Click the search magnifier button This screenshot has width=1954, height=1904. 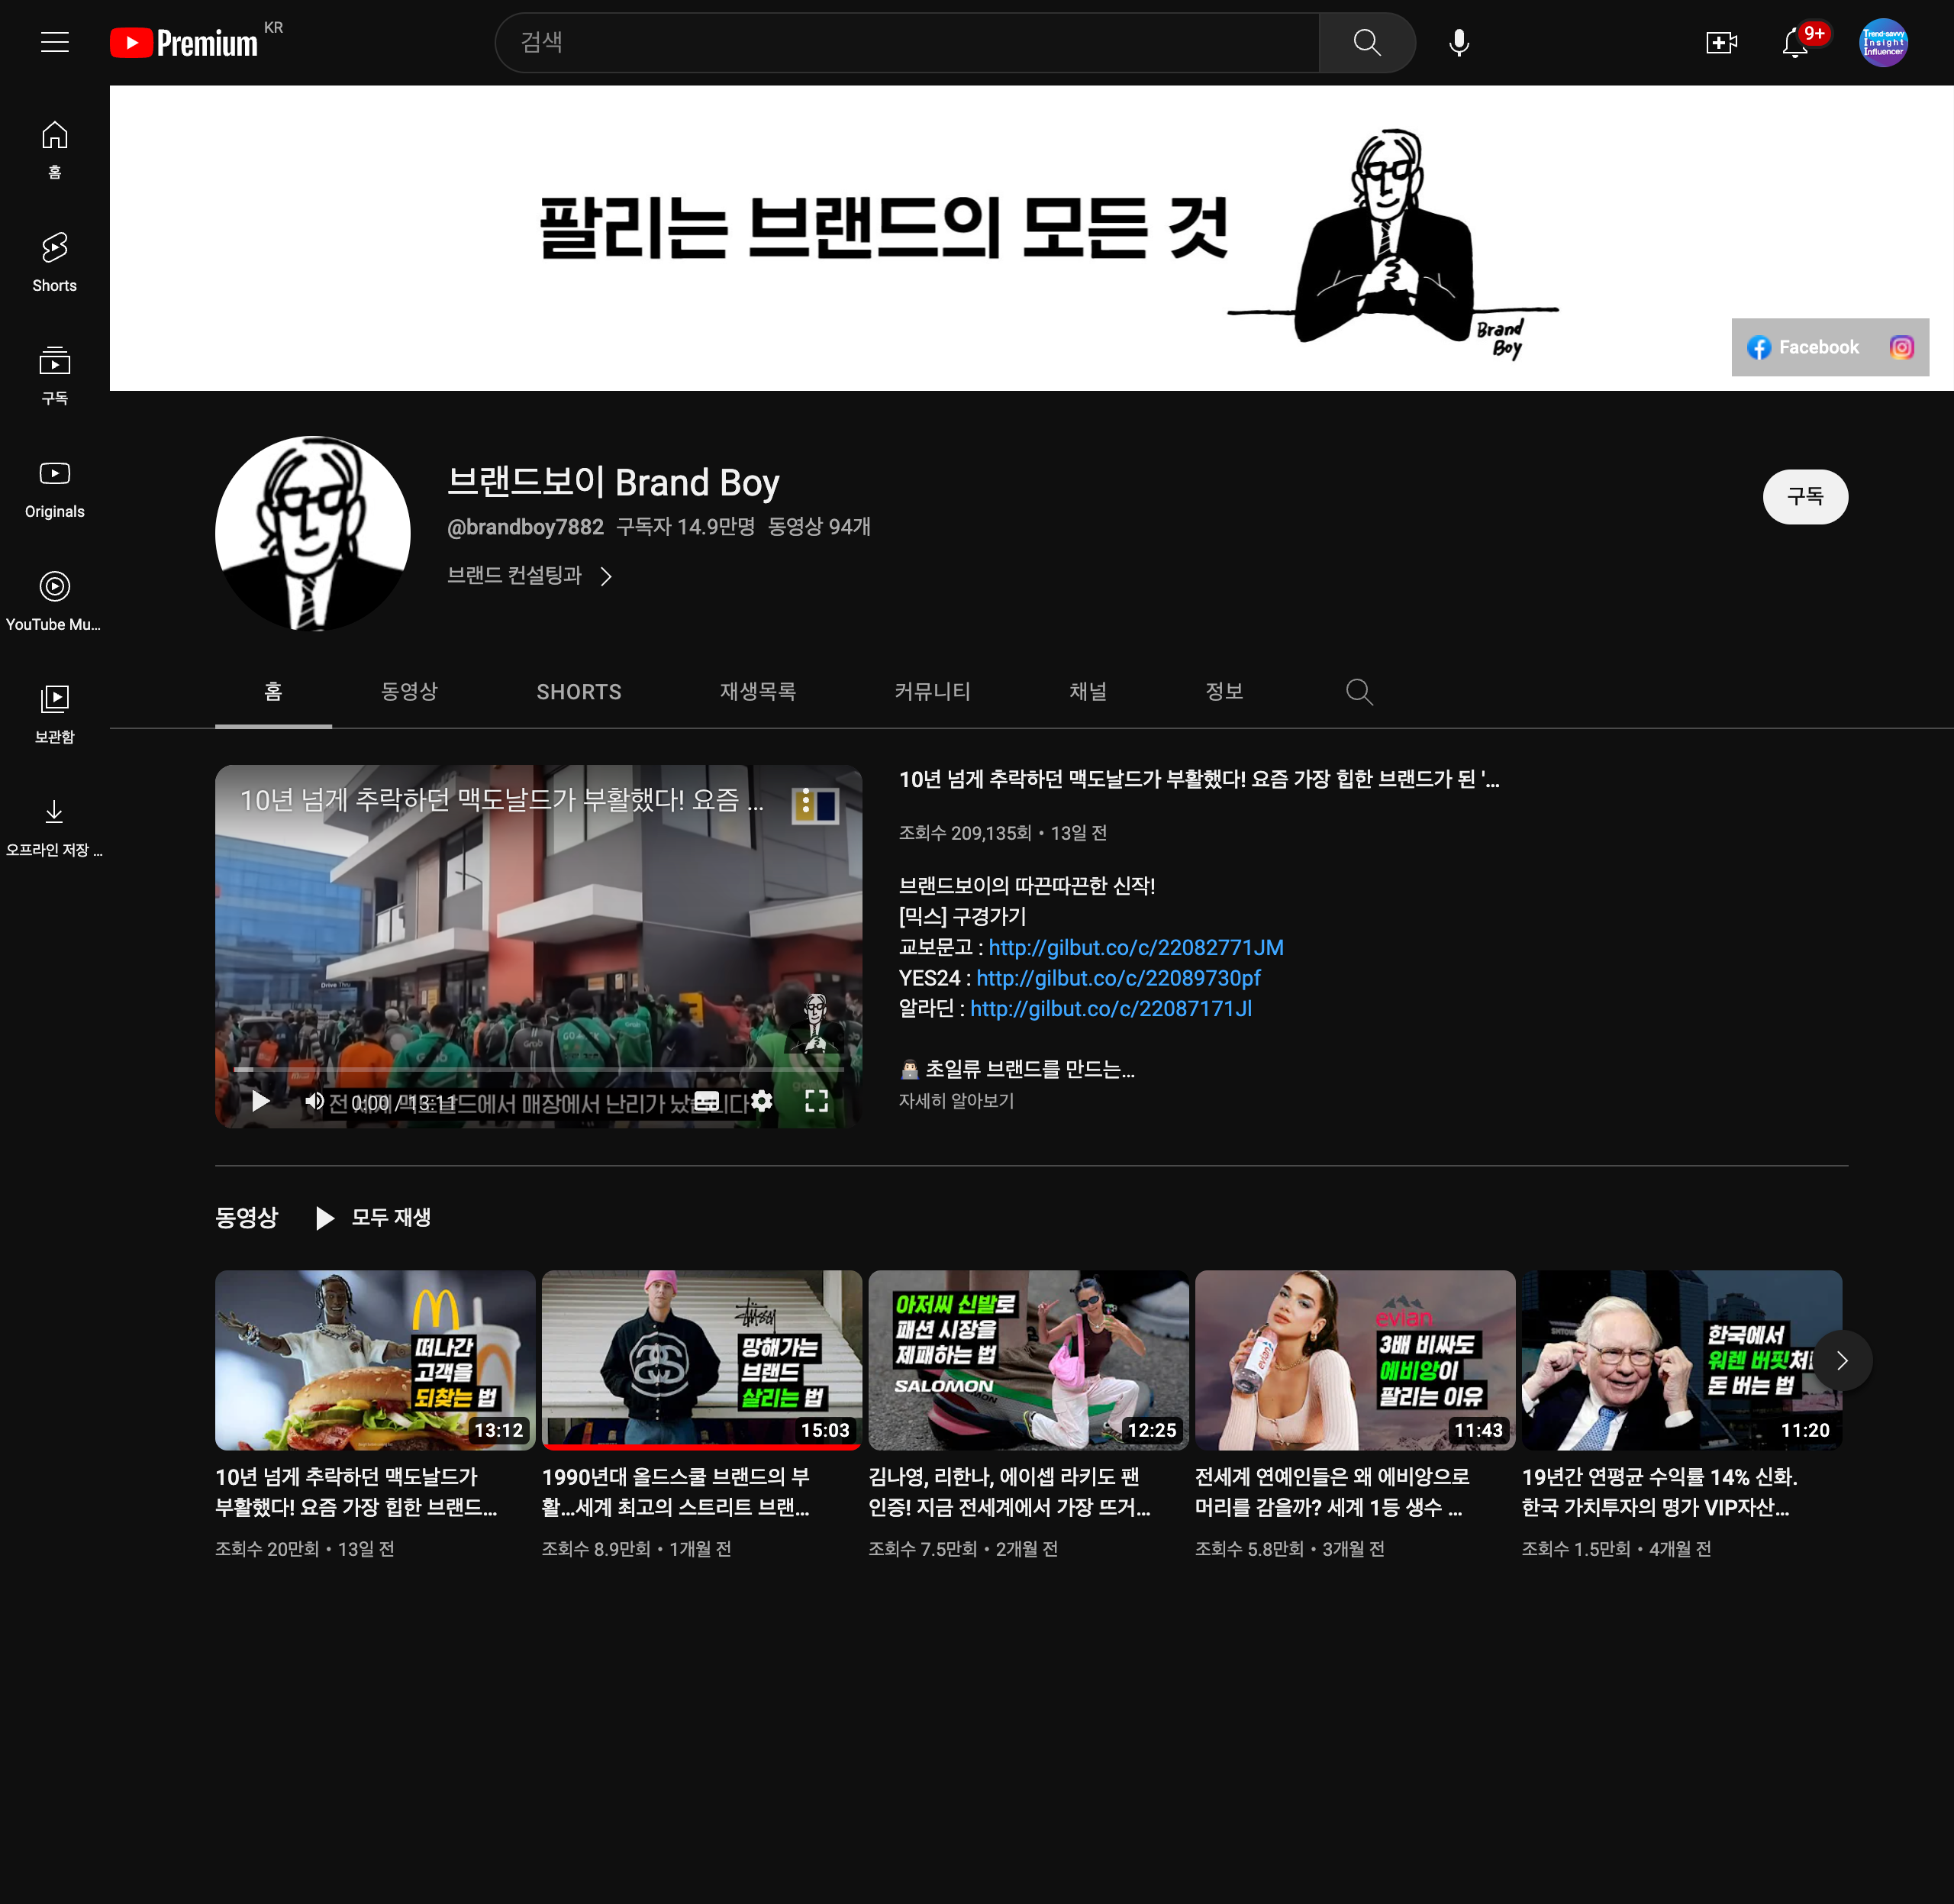coord(1366,42)
